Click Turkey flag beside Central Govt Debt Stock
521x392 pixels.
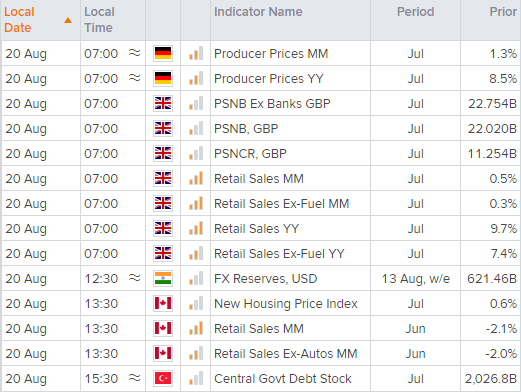pyautogui.click(x=163, y=378)
